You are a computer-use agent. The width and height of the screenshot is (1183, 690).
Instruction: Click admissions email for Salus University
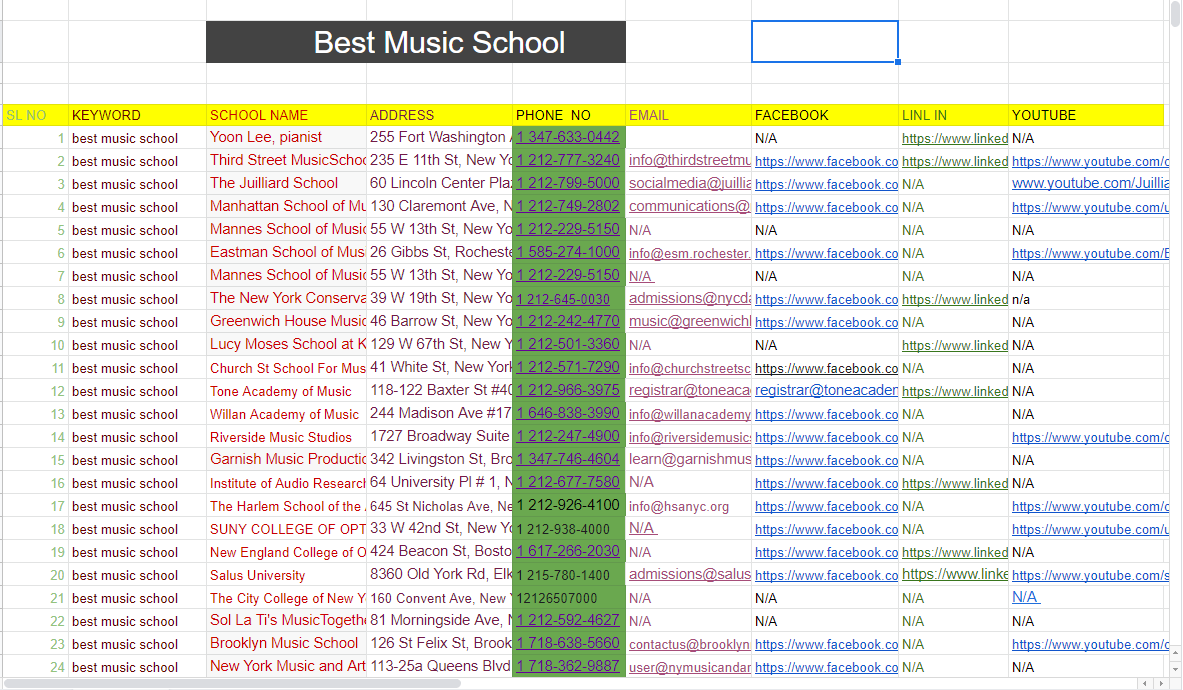689,575
